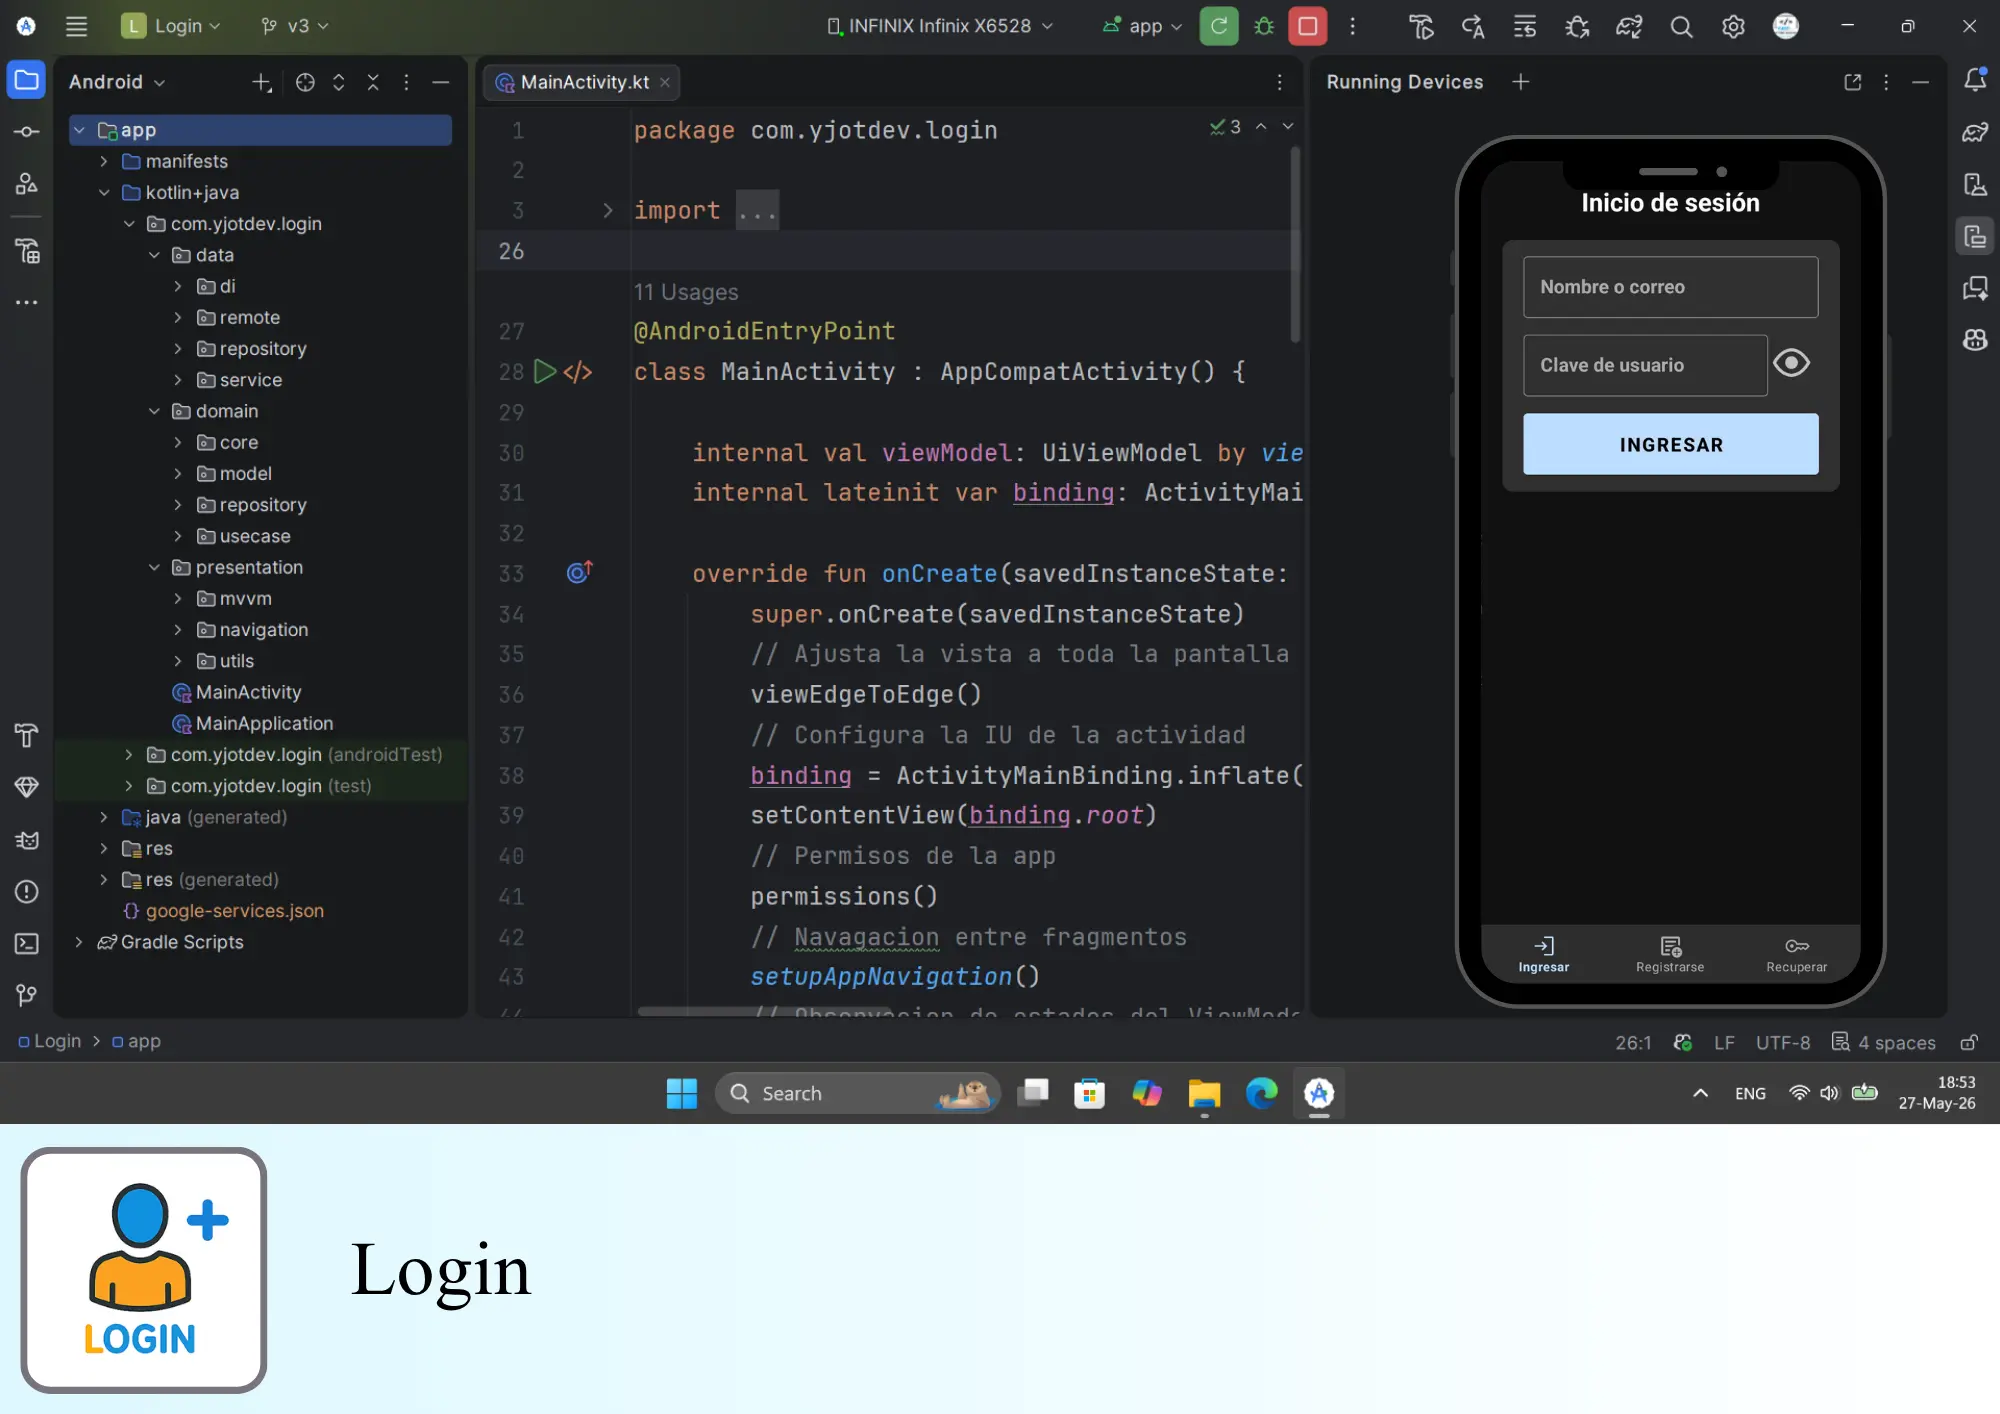Image resolution: width=2000 pixels, height=1414 pixels.
Task: Select opened file in project tree
Action: pyautogui.click(x=305, y=82)
